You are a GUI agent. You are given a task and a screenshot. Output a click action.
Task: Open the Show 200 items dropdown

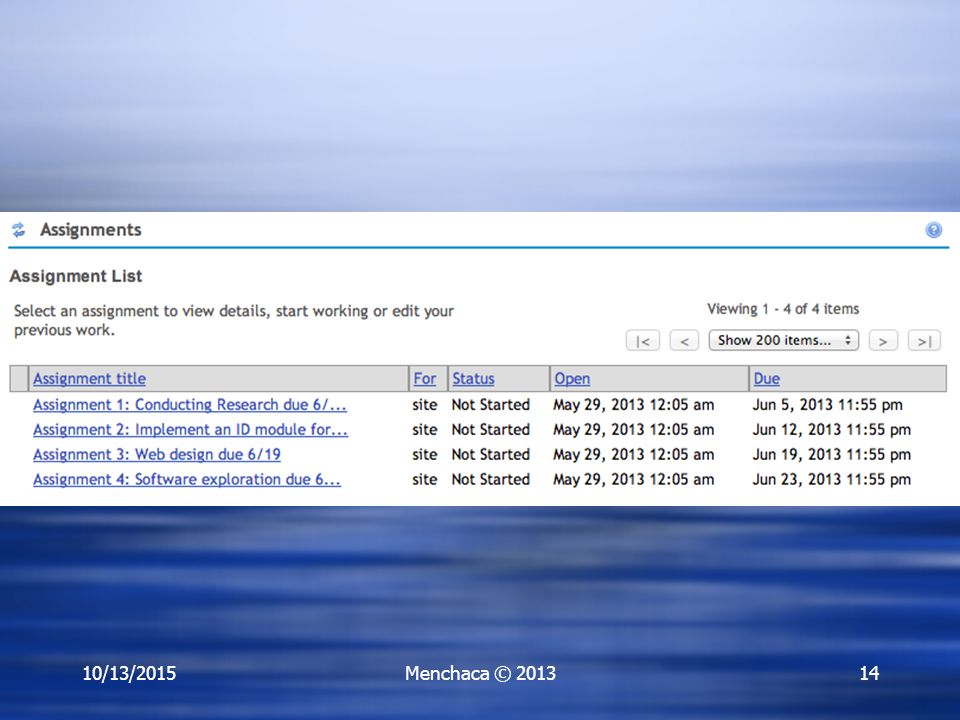tap(784, 340)
